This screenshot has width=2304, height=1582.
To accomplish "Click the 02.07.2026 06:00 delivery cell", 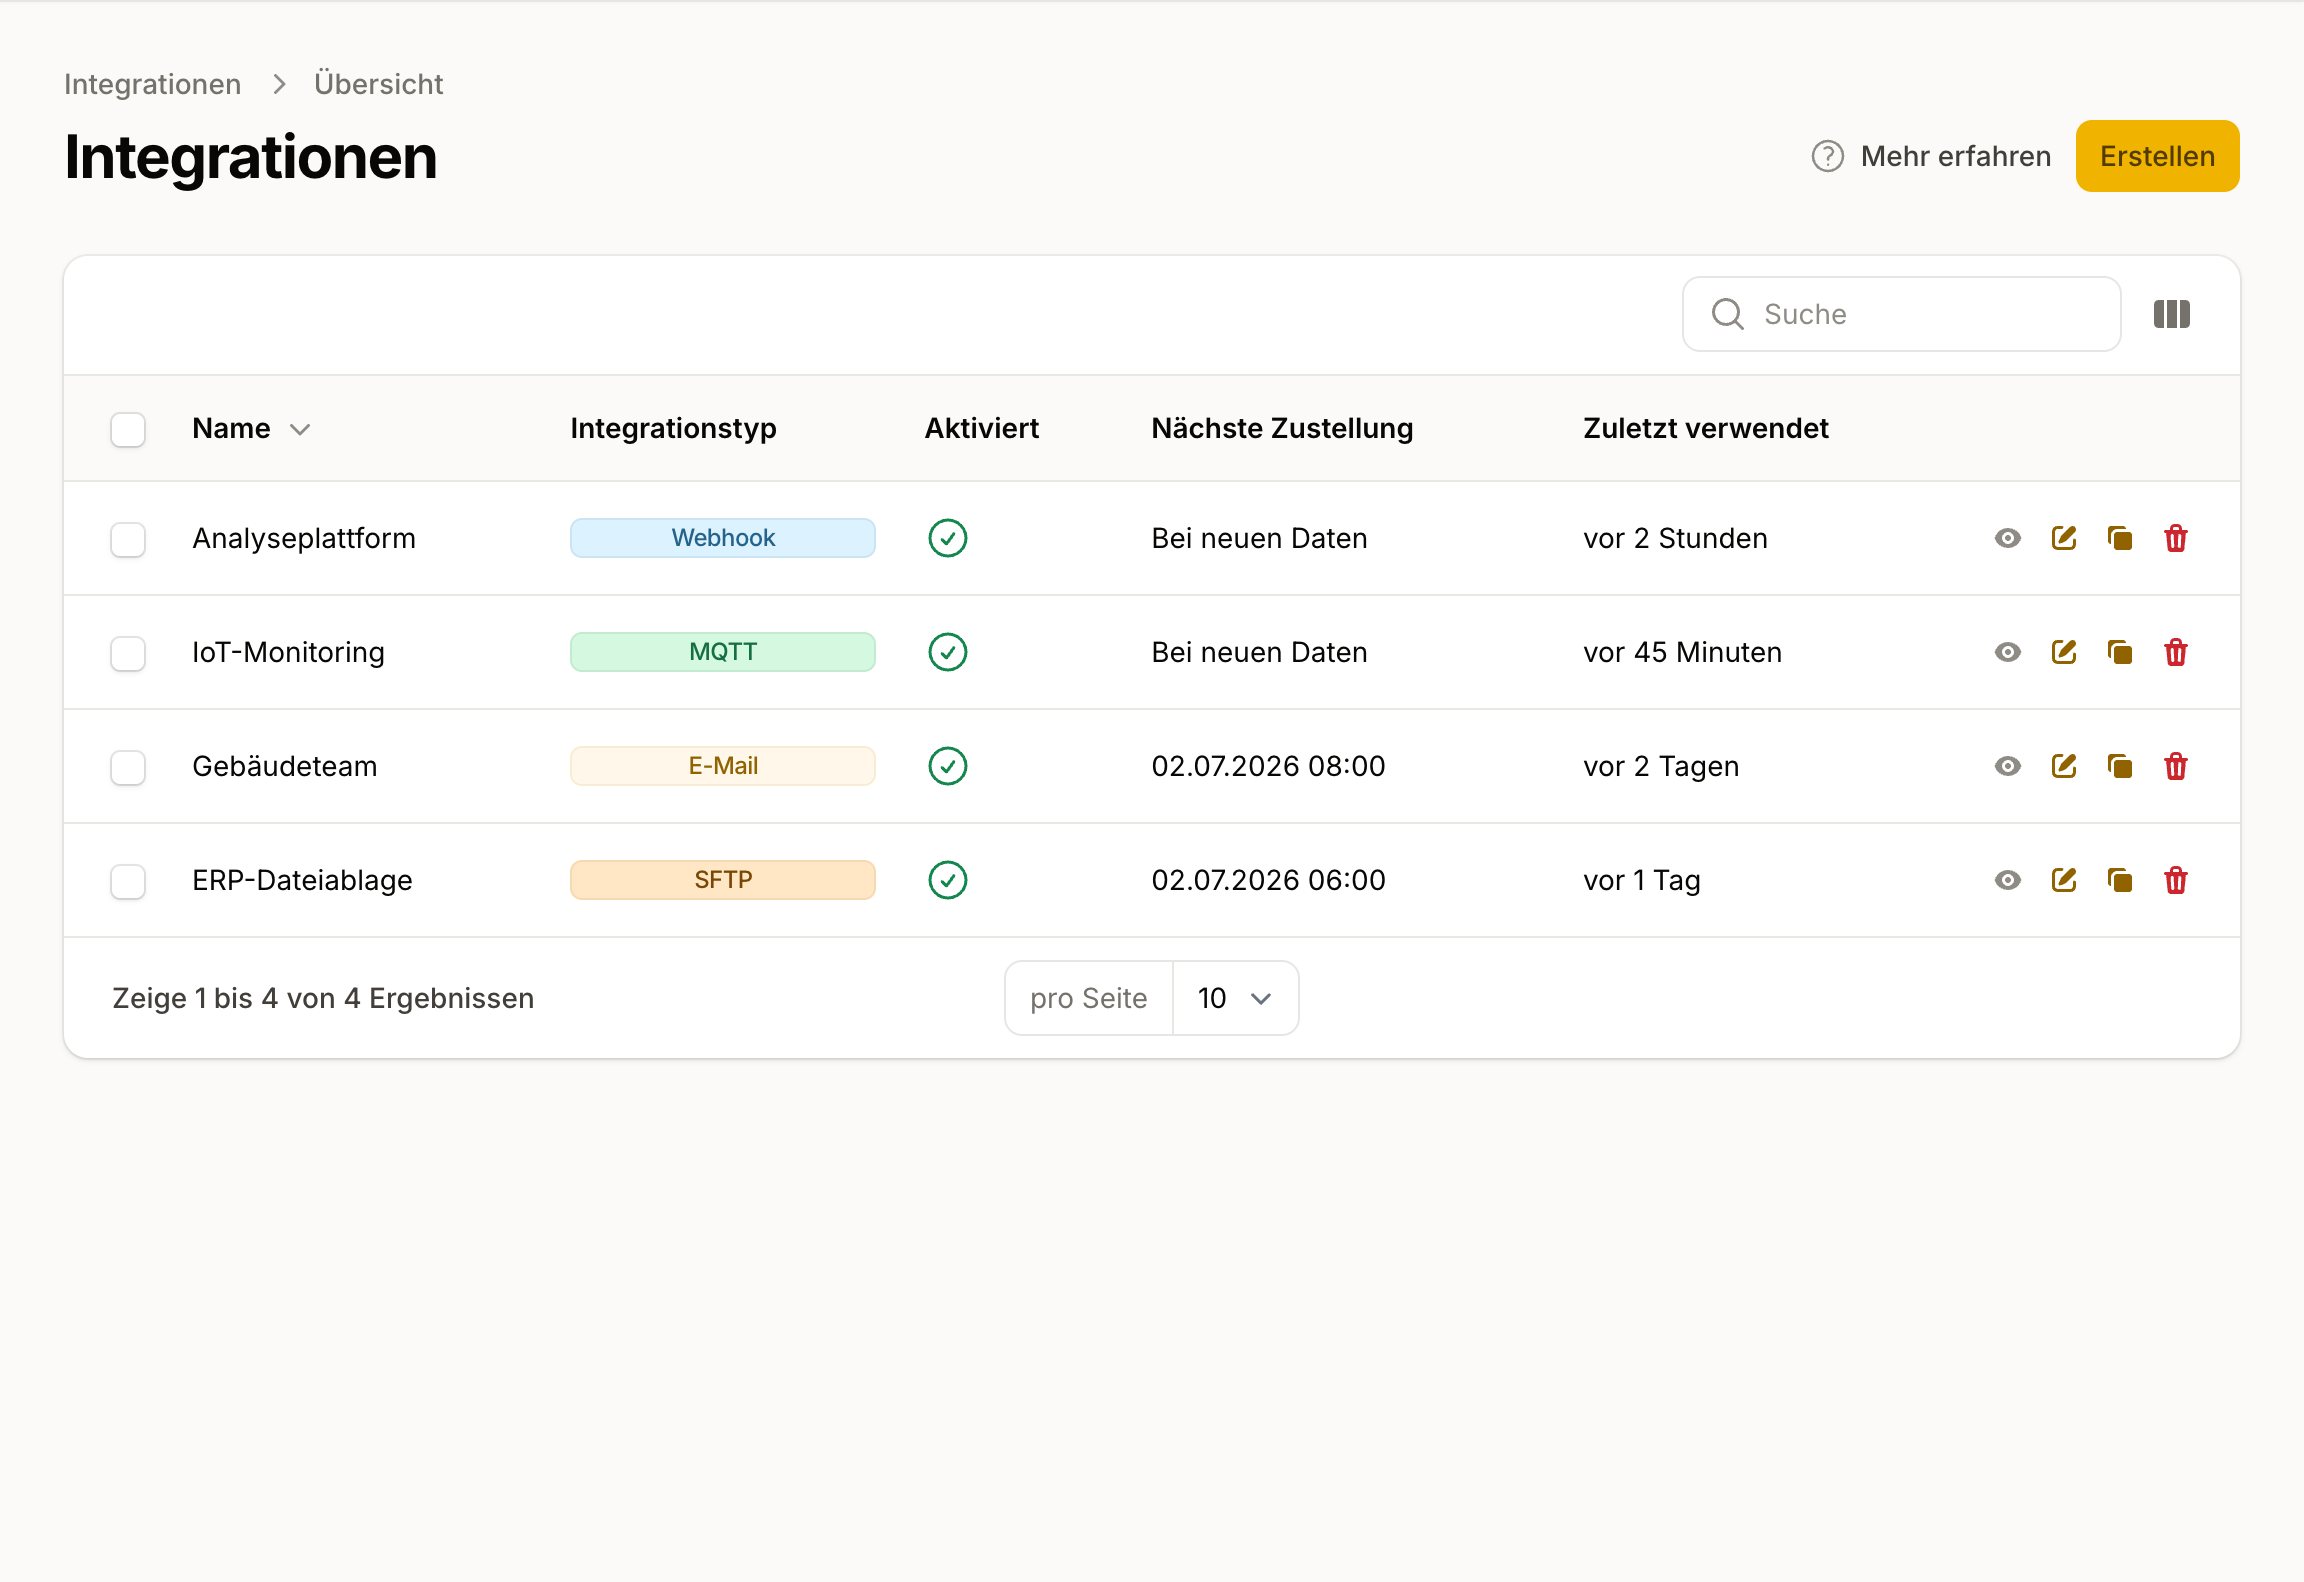I will (1268, 880).
